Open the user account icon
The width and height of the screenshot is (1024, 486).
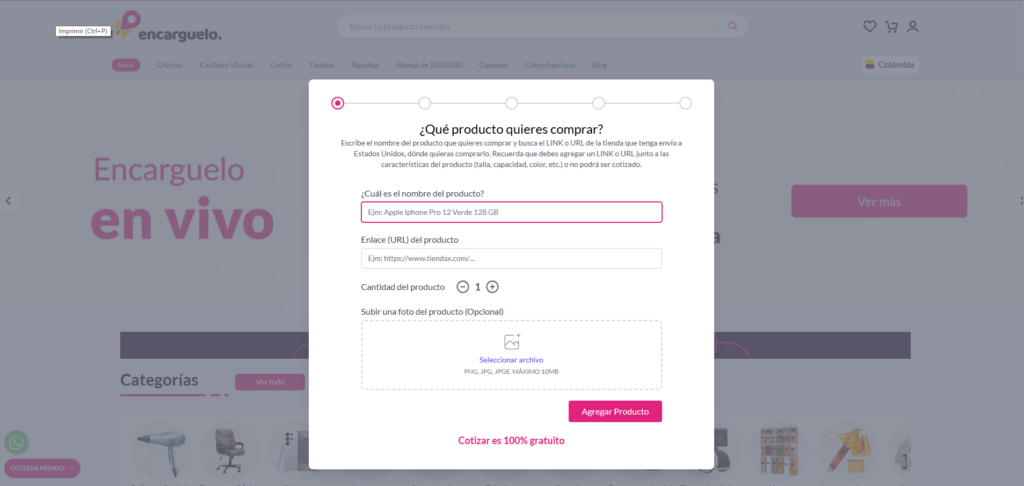913,27
